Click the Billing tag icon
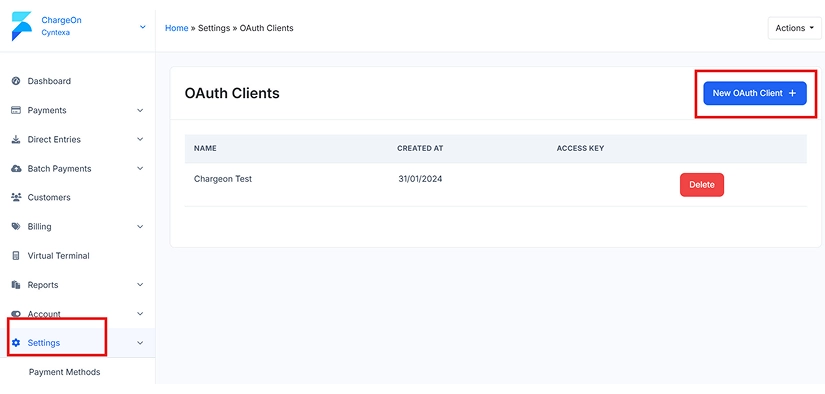The height and width of the screenshot is (394, 825). [16, 227]
